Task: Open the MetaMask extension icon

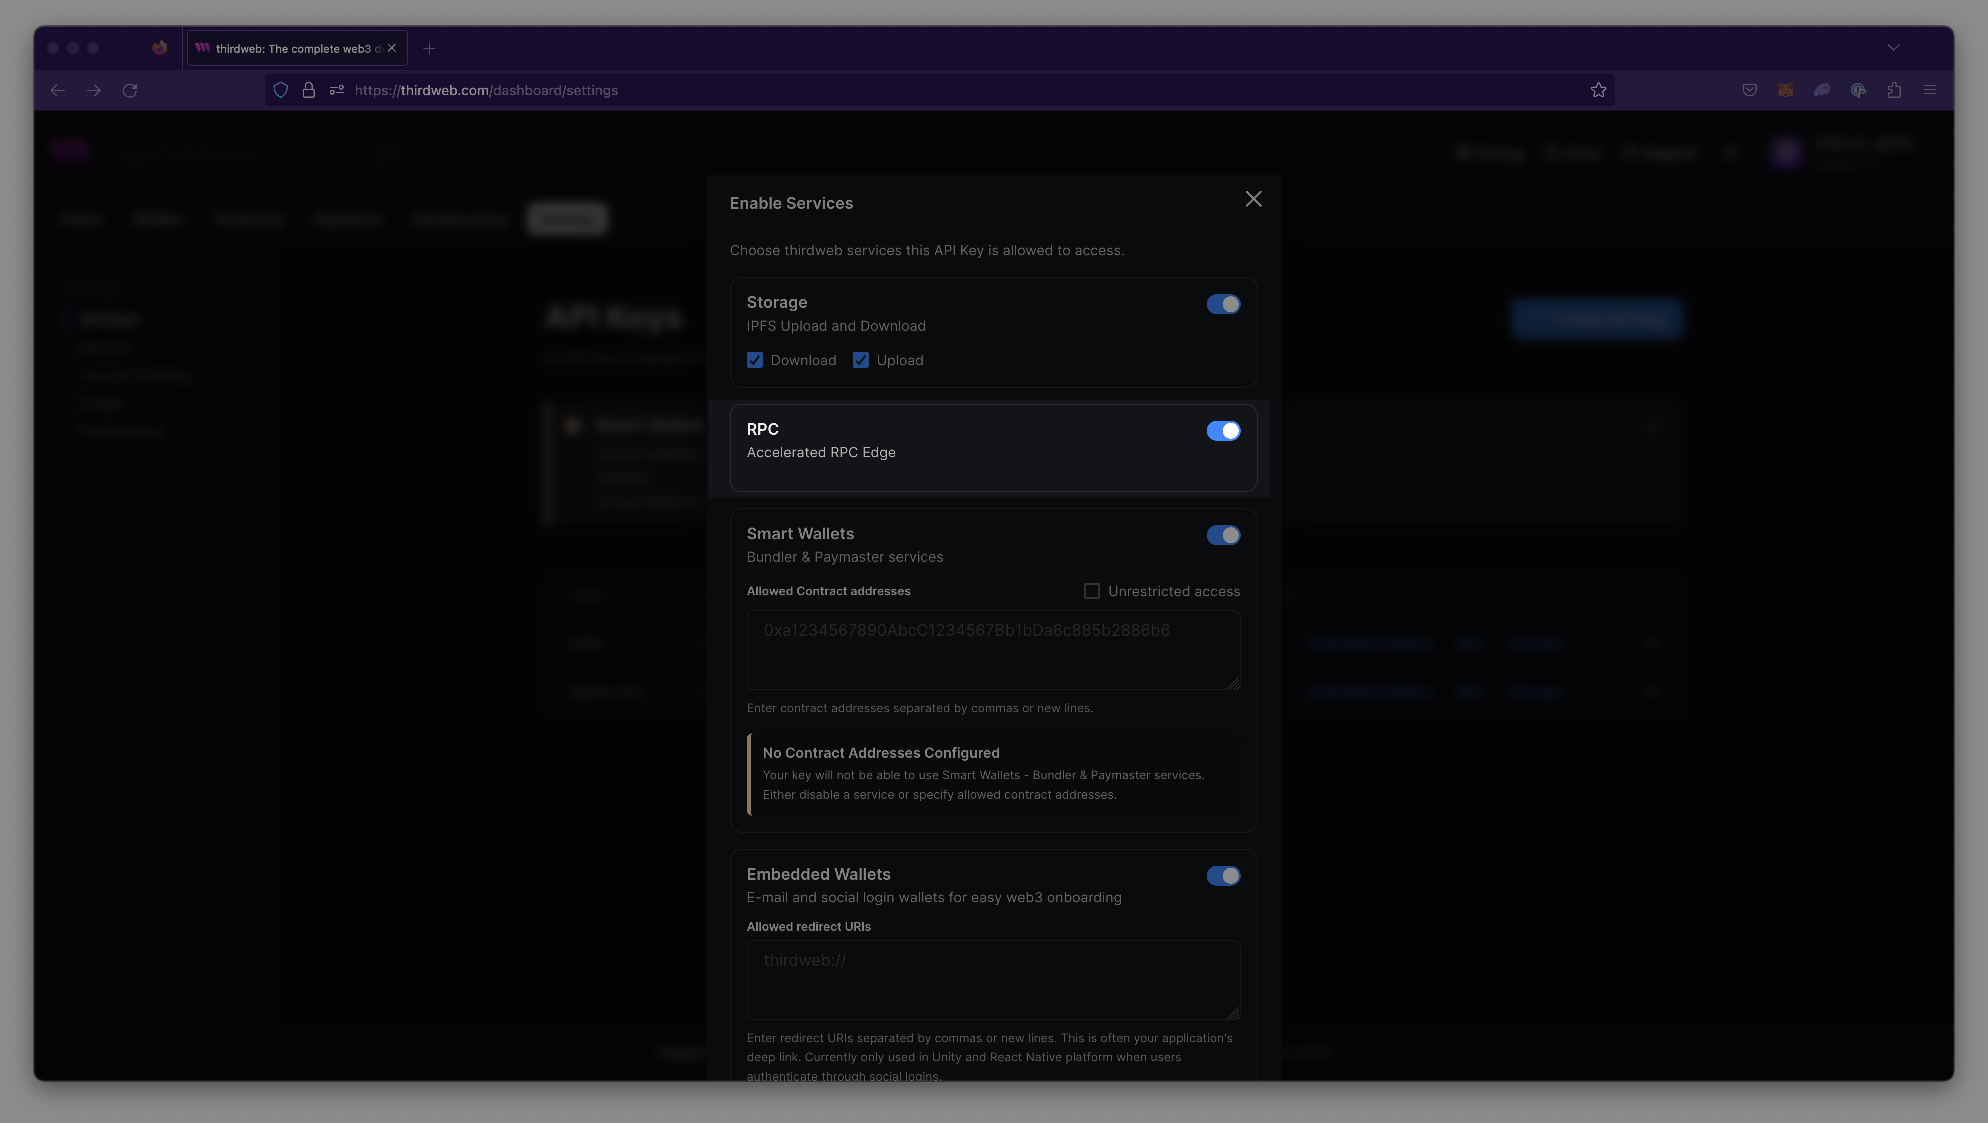Action: pyautogui.click(x=1785, y=90)
